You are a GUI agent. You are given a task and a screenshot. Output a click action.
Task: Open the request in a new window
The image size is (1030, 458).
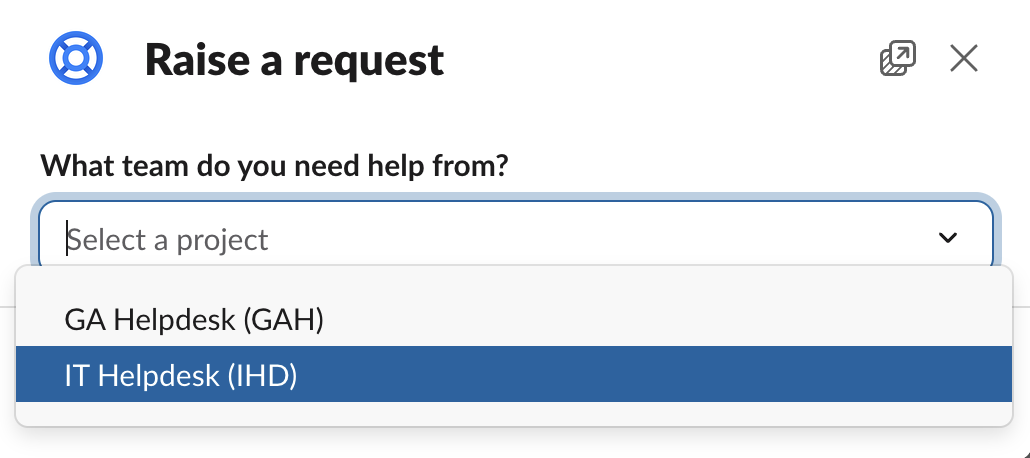tap(897, 59)
